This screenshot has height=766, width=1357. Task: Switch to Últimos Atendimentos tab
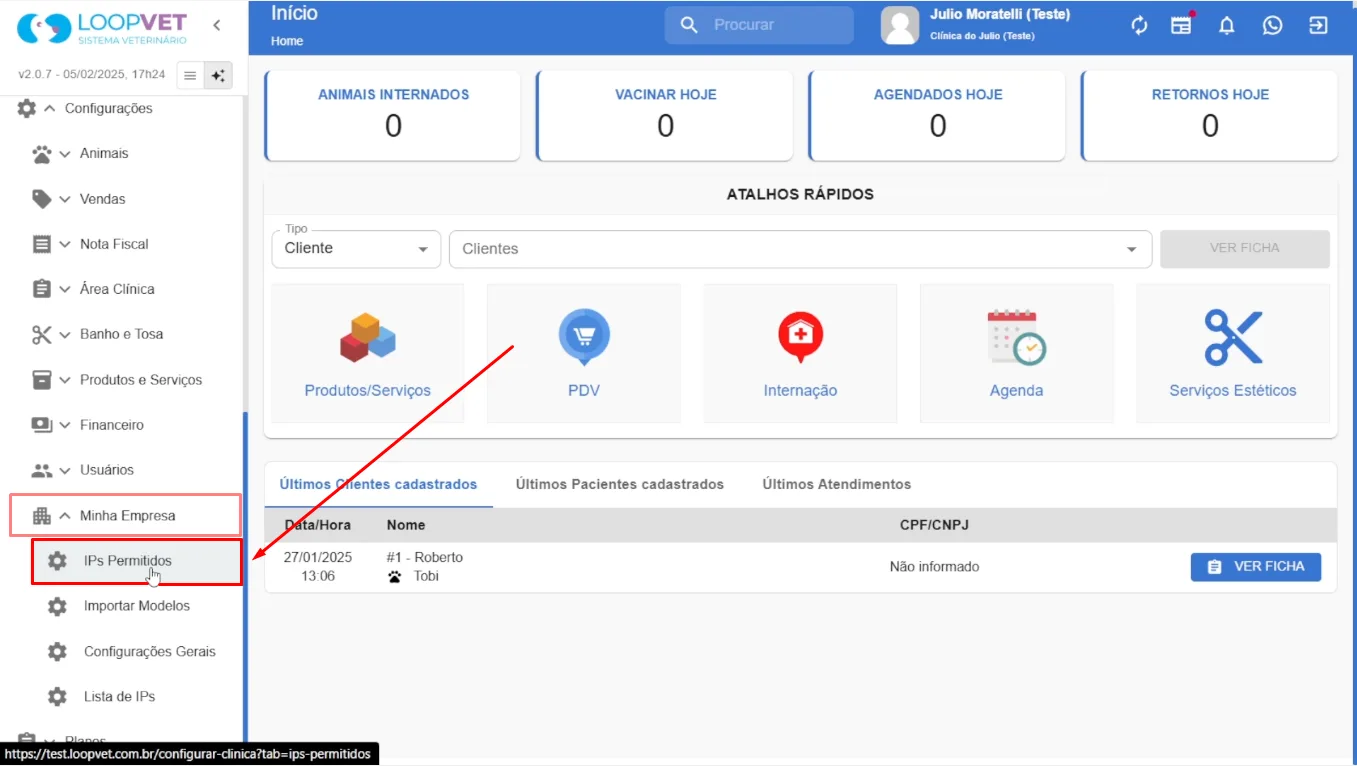pos(837,484)
